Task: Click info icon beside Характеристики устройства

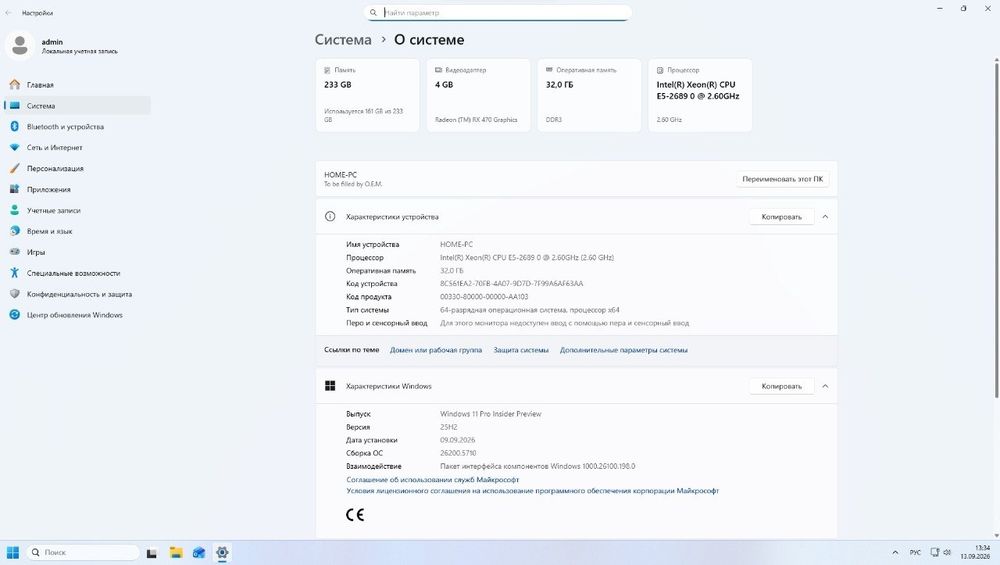Action: click(x=330, y=217)
